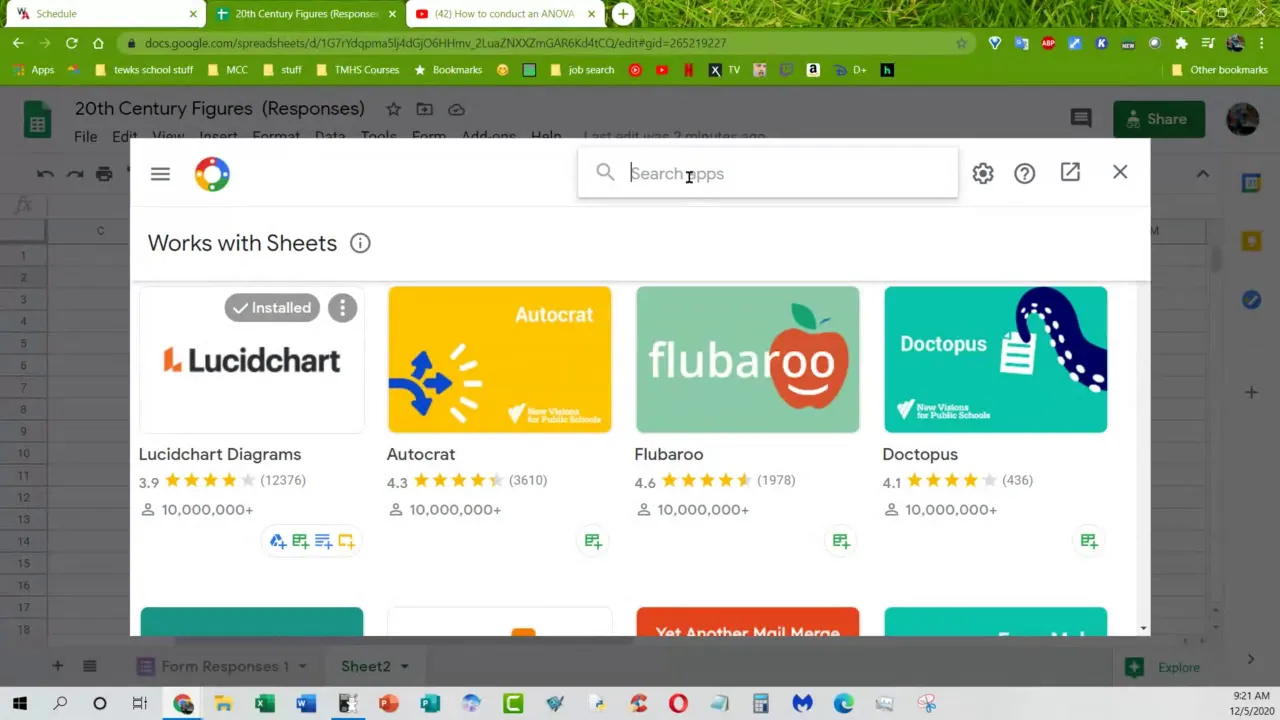Screen dimensions: 1280x720
Task: Click the Chrome address bar URL
Action: coord(435,43)
